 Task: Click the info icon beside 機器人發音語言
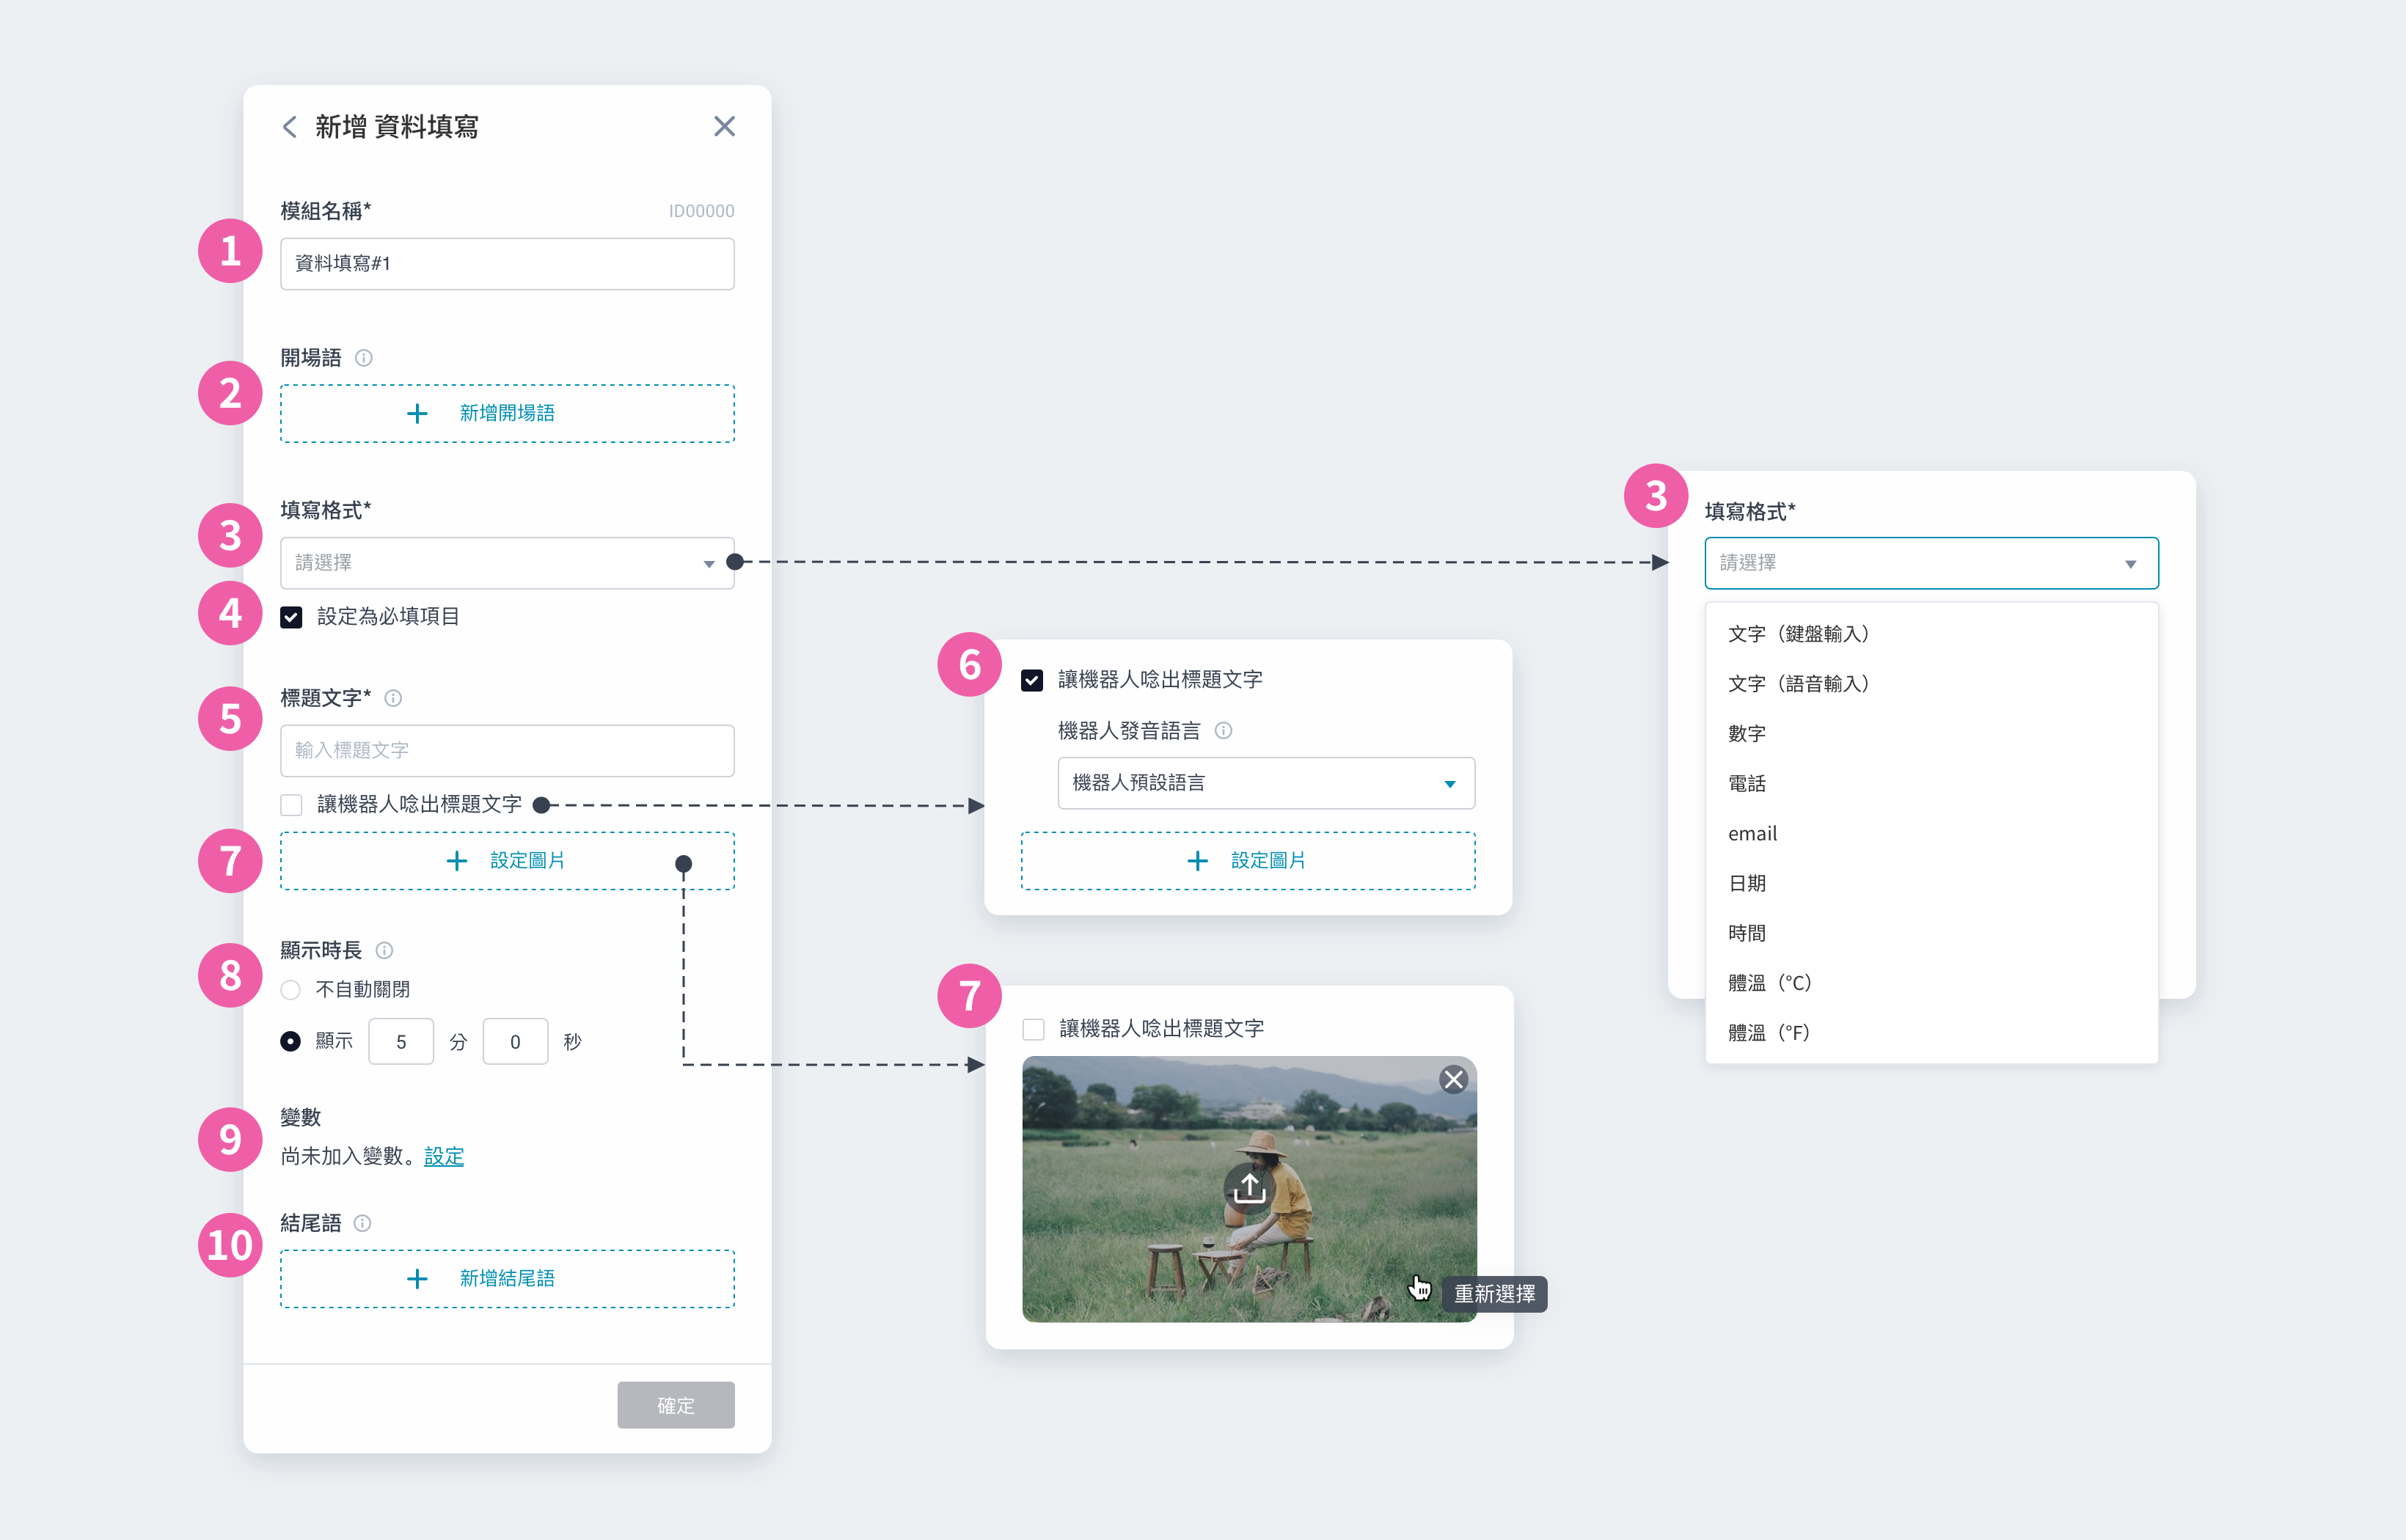[x=1223, y=731]
